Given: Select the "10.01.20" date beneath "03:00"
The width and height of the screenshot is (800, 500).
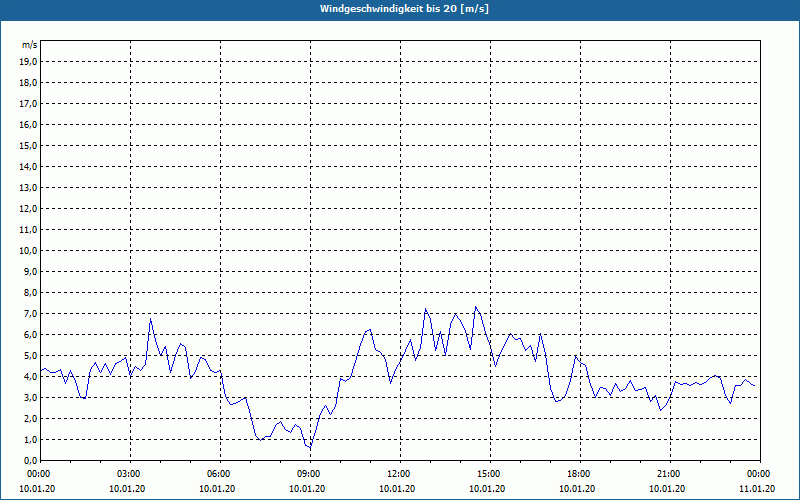Looking at the screenshot, I should (x=127, y=489).
